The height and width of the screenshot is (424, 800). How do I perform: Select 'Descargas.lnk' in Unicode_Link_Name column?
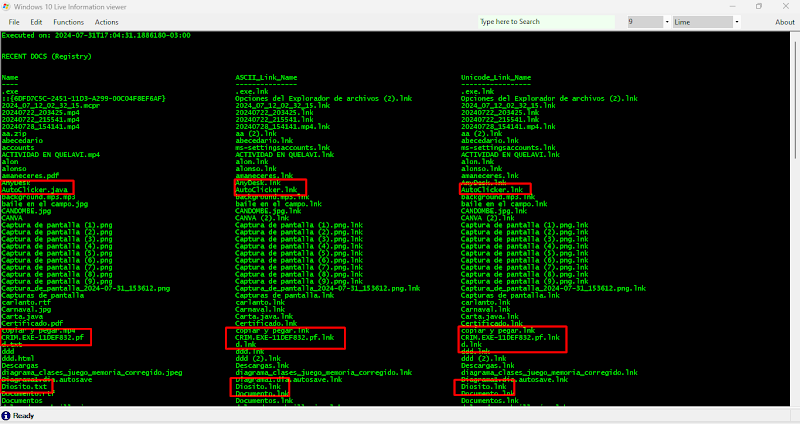(488, 365)
